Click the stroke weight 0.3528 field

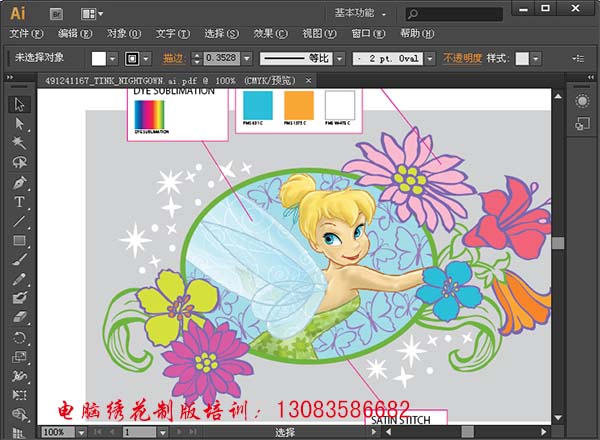click(222, 59)
